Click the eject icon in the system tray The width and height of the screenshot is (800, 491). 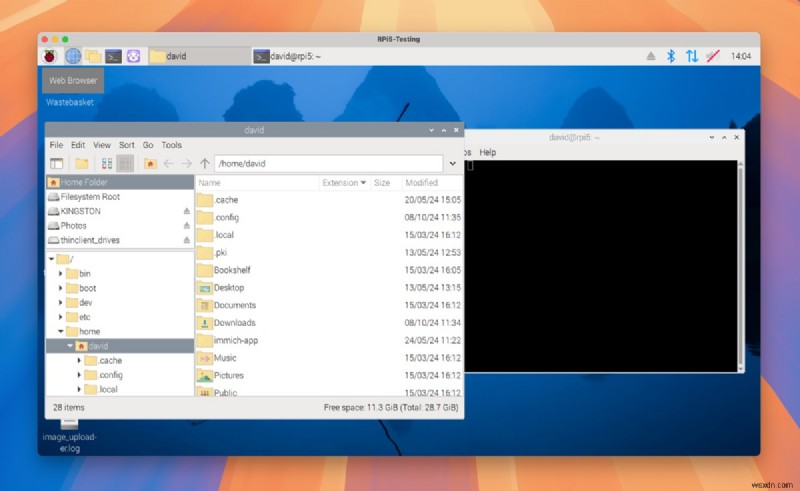pyautogui.click(x=651, y=56)
